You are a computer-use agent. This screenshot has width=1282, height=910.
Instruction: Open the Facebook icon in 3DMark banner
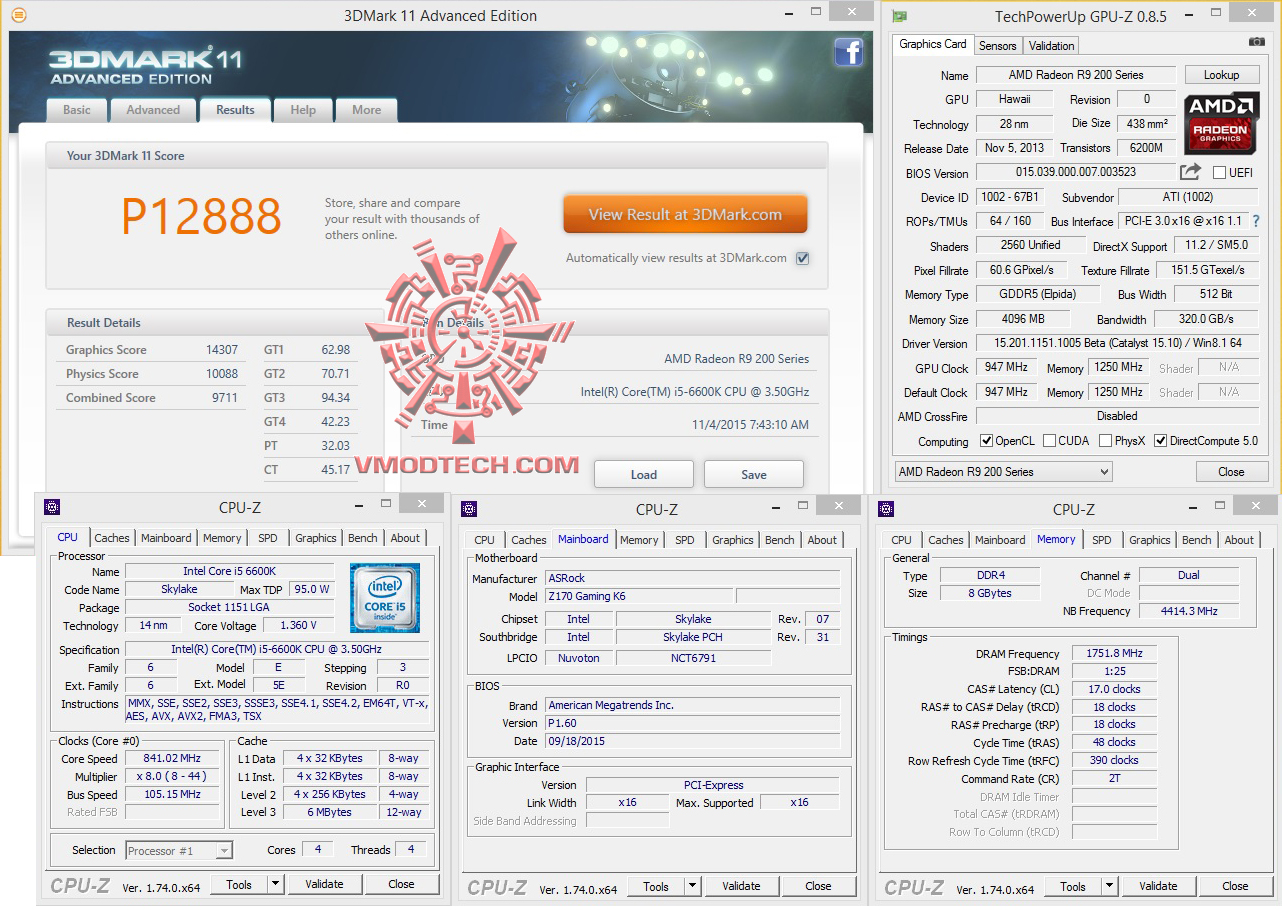(x=848, y=51)
